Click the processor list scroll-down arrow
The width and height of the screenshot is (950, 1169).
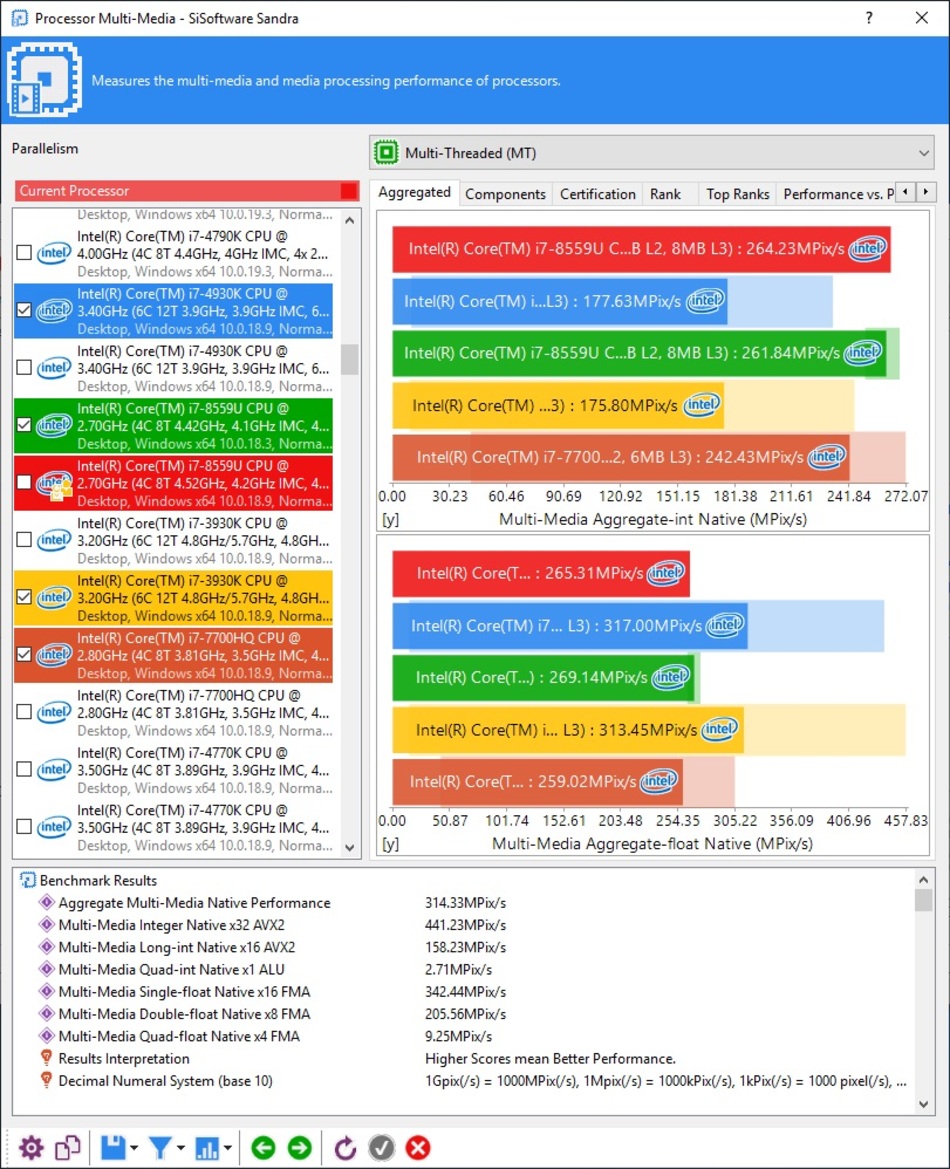(350, 848)
